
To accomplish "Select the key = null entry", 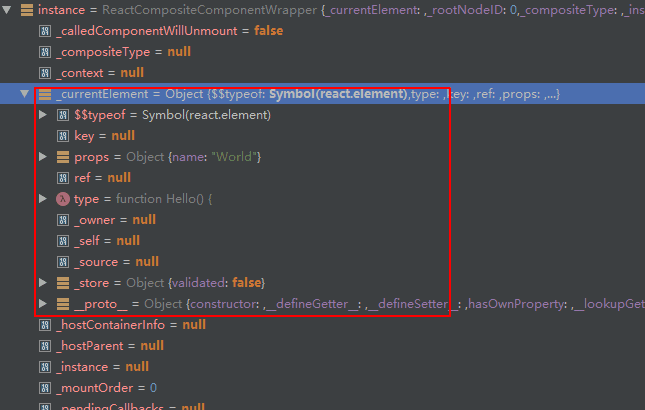I will [x=104, y=136].
